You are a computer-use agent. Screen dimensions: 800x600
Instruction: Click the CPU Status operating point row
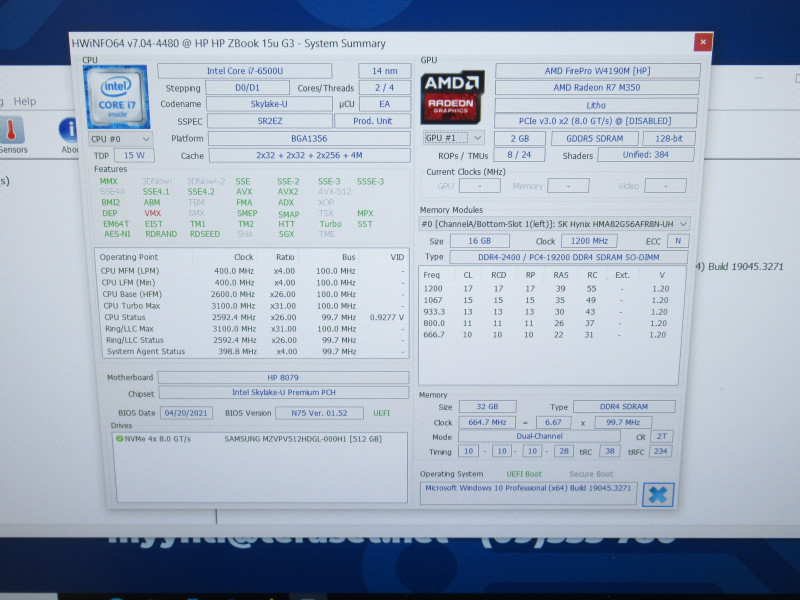pyautogui.click(x=253, y=317)
